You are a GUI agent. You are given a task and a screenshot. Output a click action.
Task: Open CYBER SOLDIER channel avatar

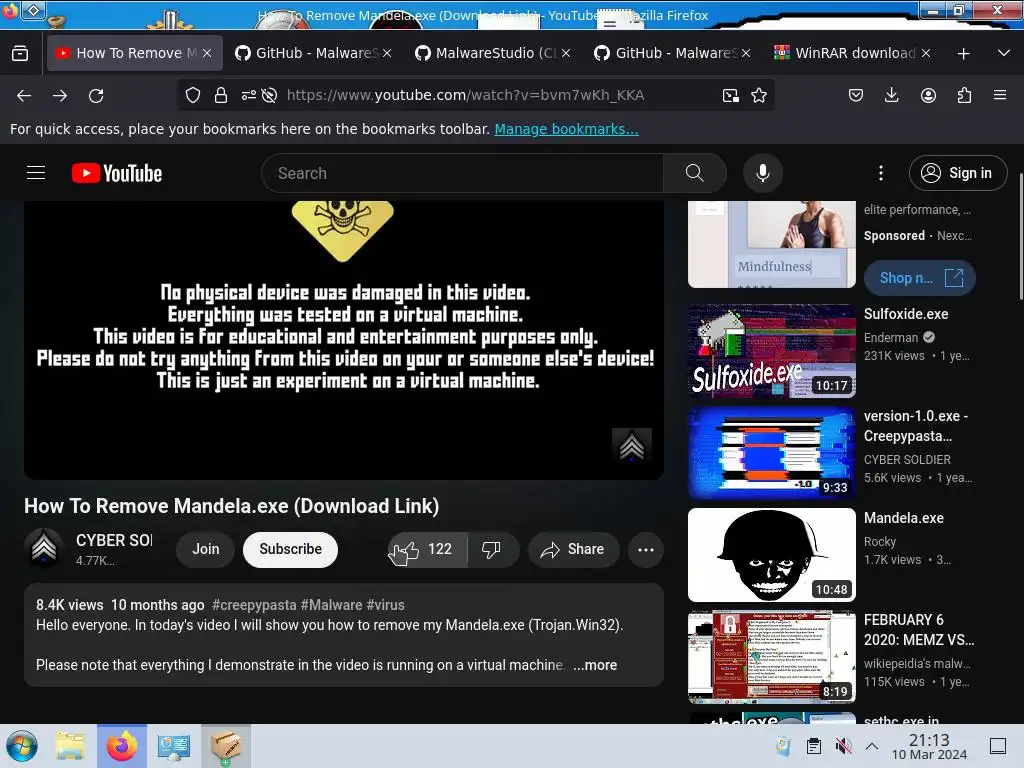[44, 548]
